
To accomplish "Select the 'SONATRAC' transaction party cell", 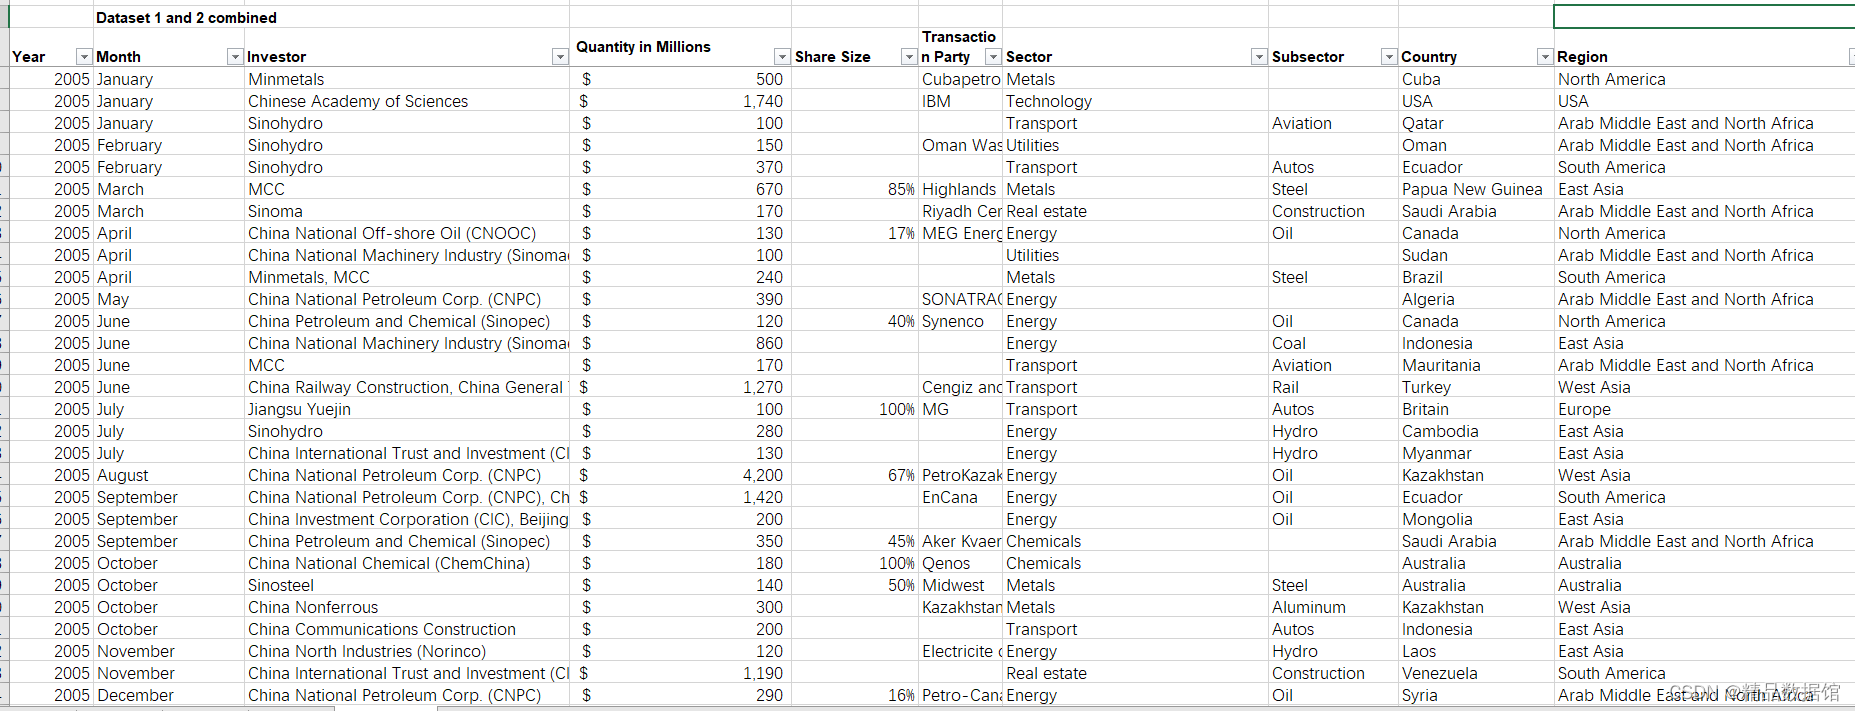I will 961,299.
